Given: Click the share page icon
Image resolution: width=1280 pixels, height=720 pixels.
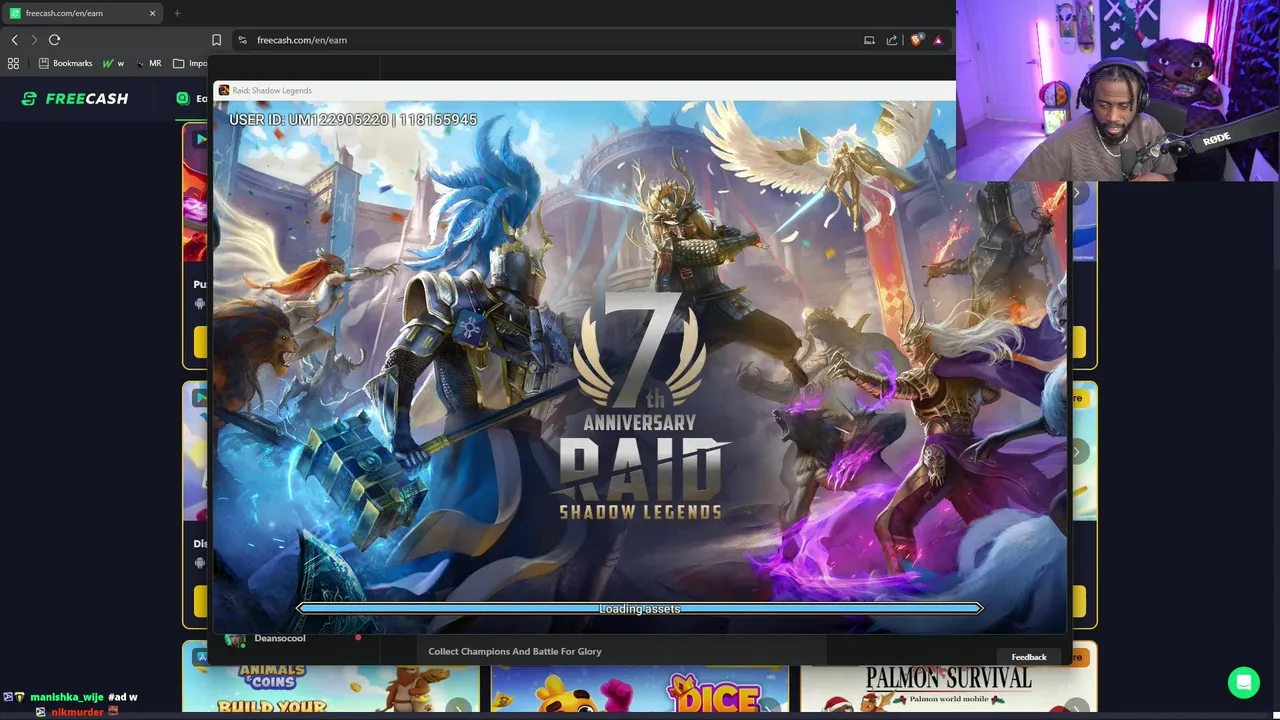Looking at the screenshot, I should (x=892, y=40).
